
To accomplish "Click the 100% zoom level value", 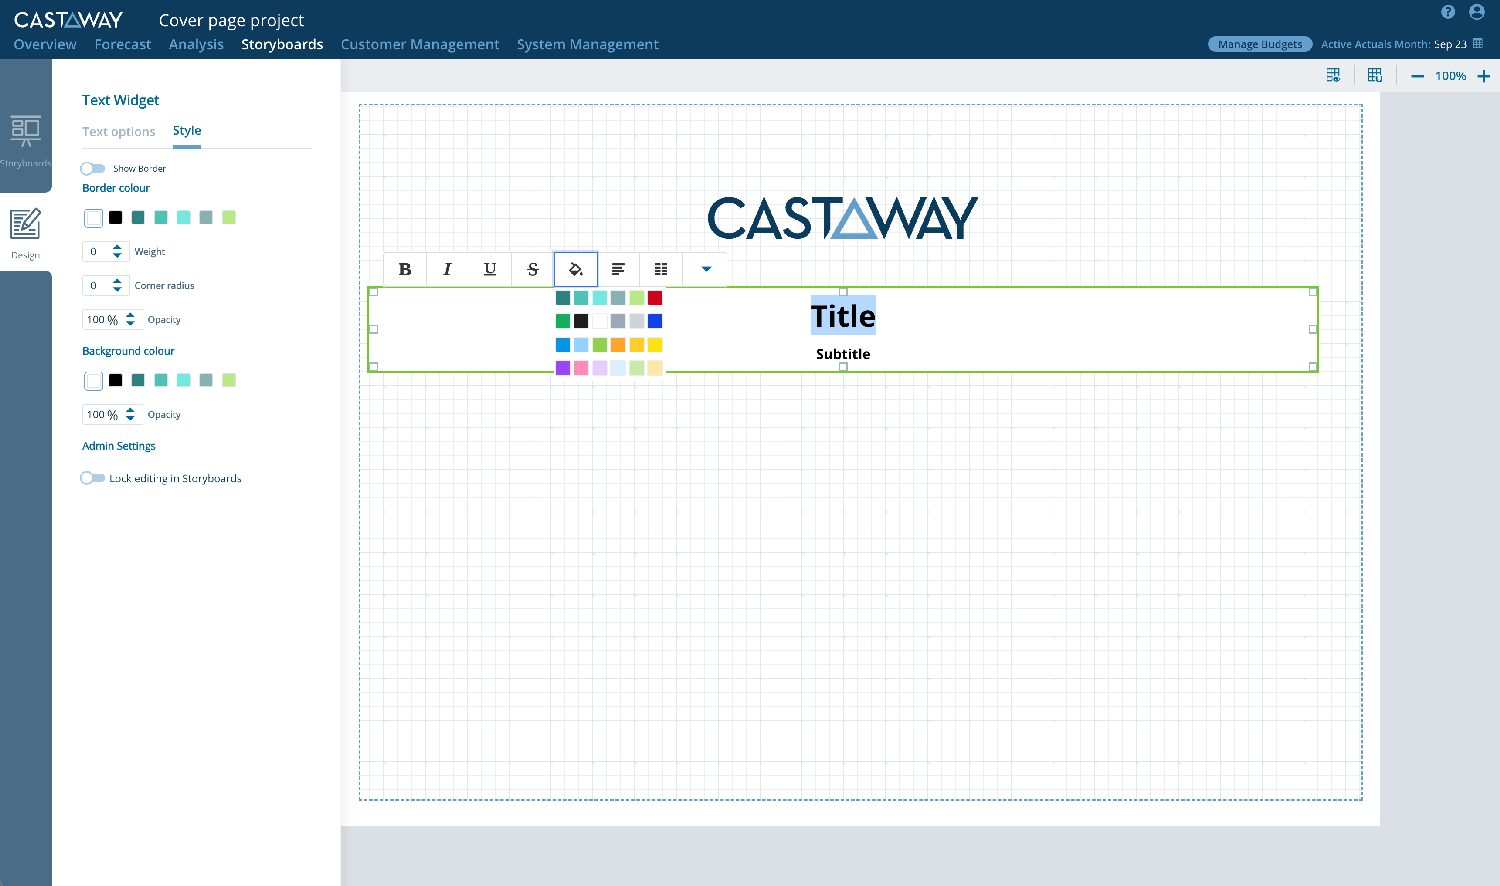I will click(x=1450, y=76).
